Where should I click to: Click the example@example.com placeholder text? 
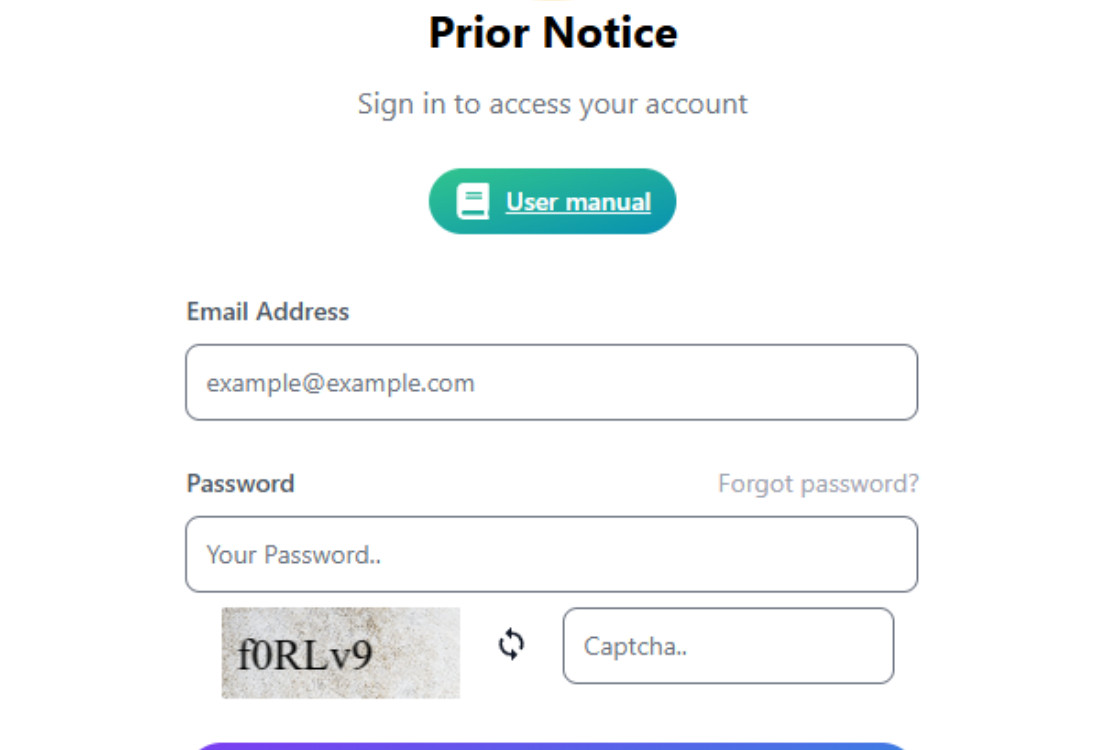[x=340, y=383]
